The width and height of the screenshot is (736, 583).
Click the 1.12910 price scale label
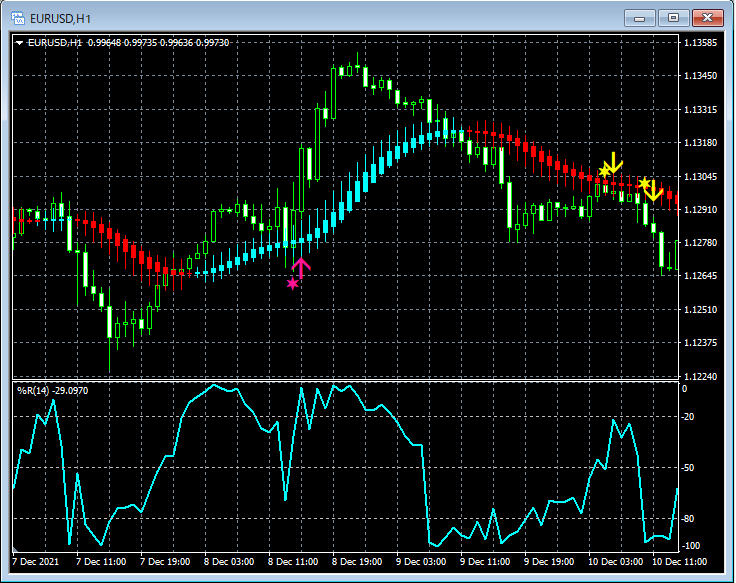701,209
